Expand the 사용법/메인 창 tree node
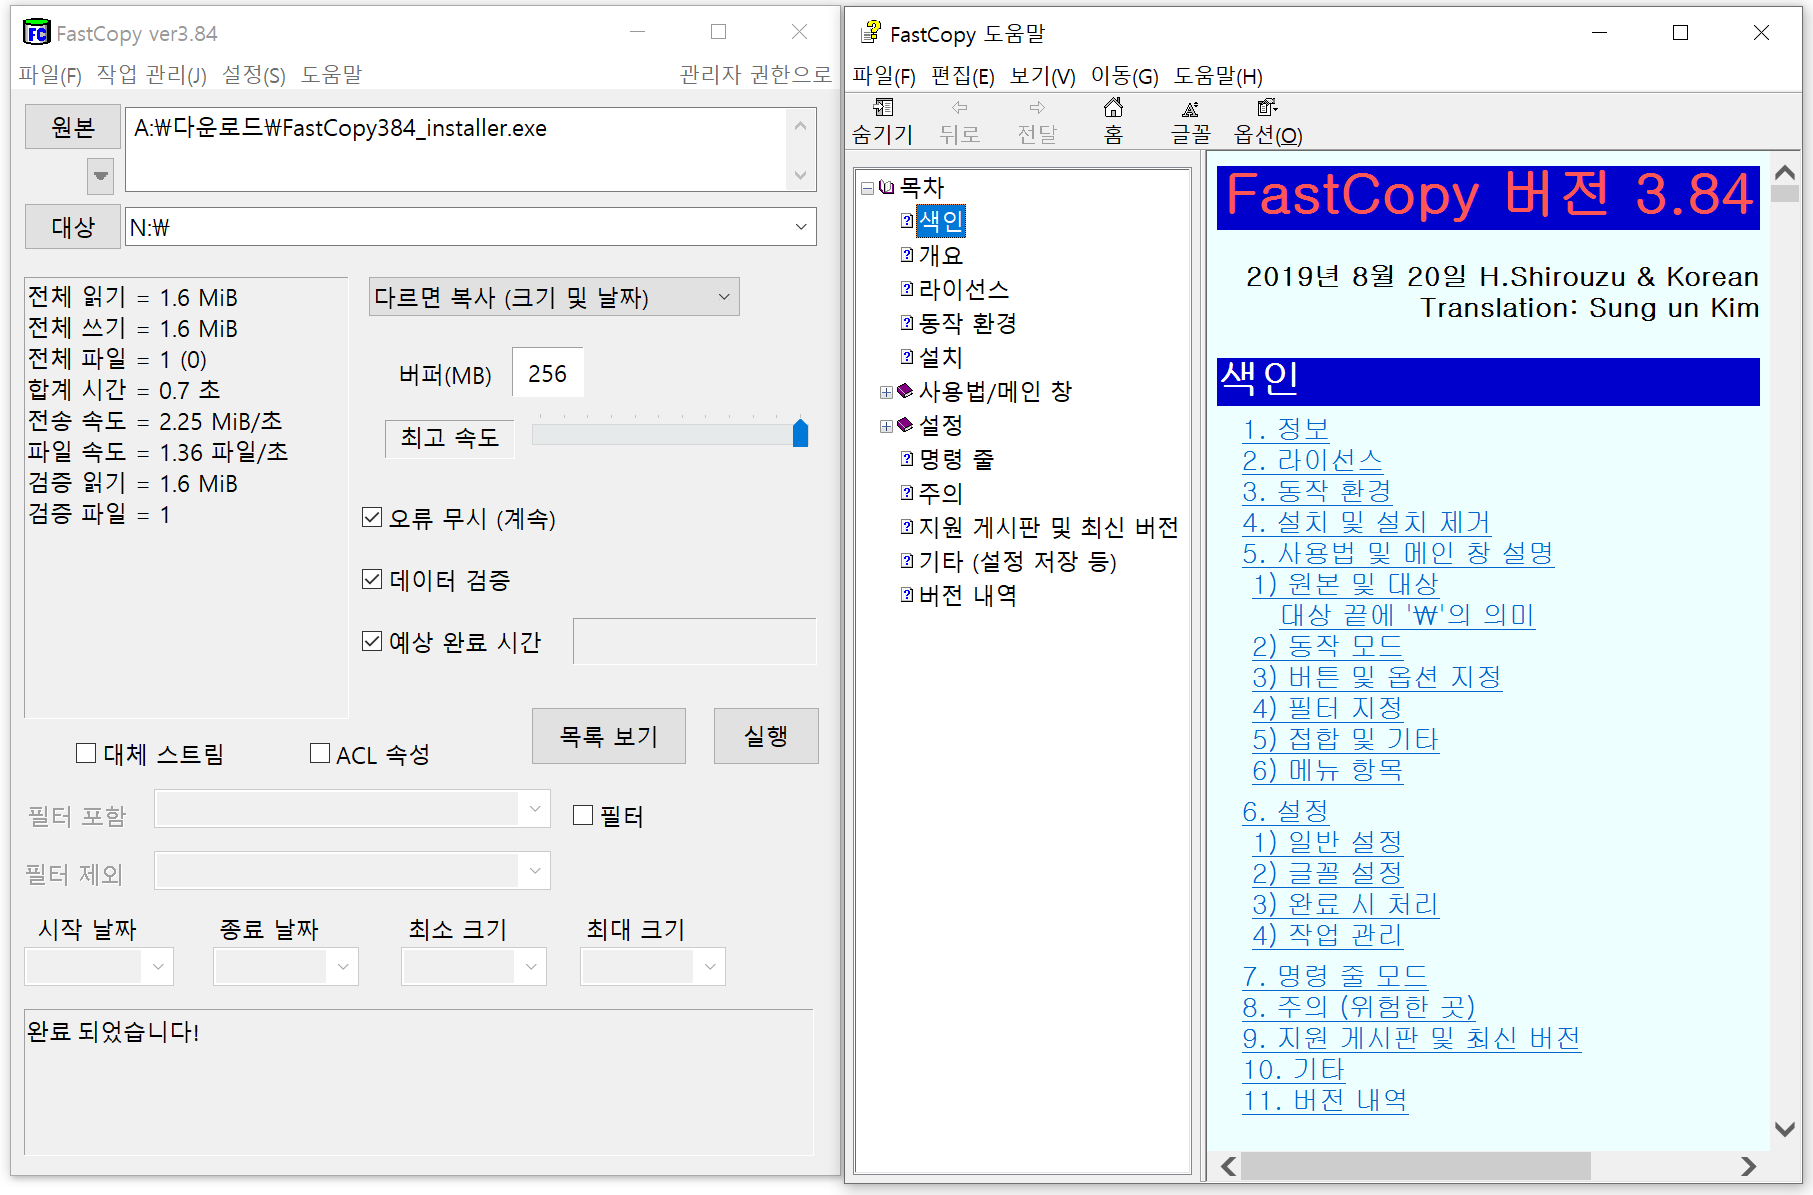The width and height of the screenshot is (1813, 1195). 886,392
